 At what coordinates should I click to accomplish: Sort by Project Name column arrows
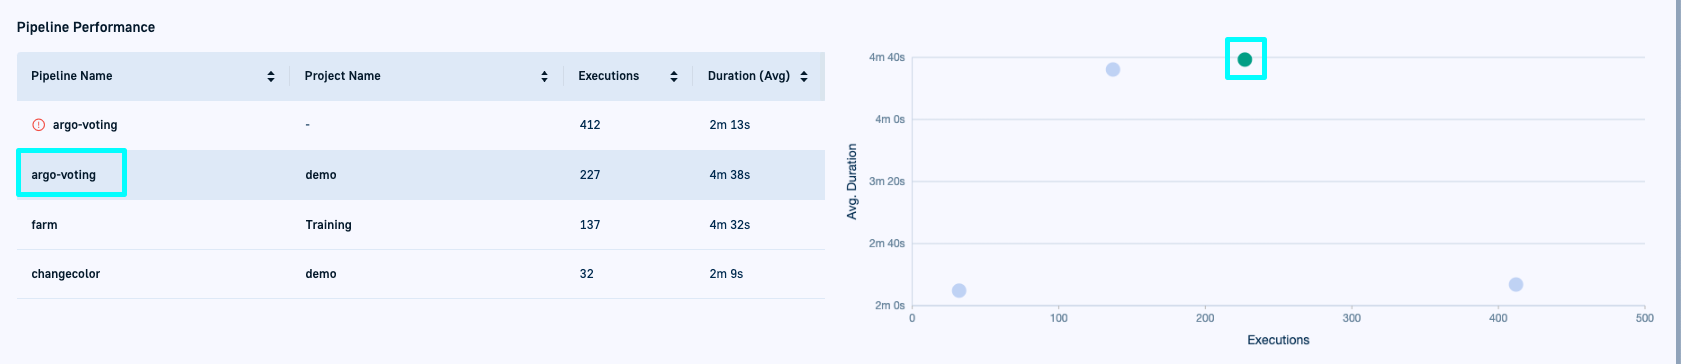tap(544, 76)
